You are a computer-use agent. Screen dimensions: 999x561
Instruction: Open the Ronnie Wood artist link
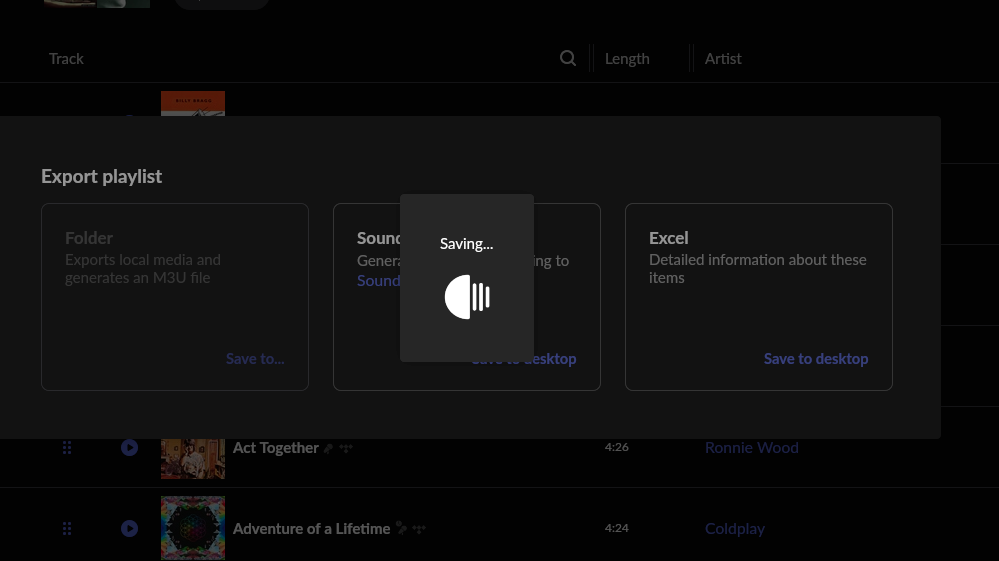pos(751,448)
